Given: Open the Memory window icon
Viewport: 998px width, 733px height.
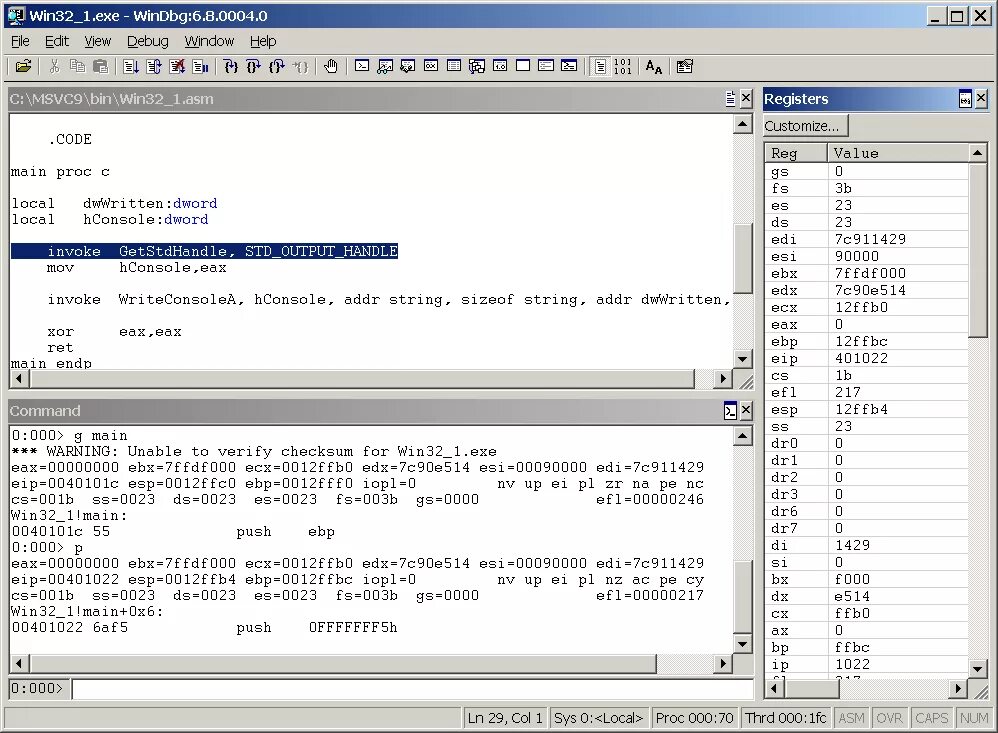Looking at the screenshot, I should [x=452, y=66].
